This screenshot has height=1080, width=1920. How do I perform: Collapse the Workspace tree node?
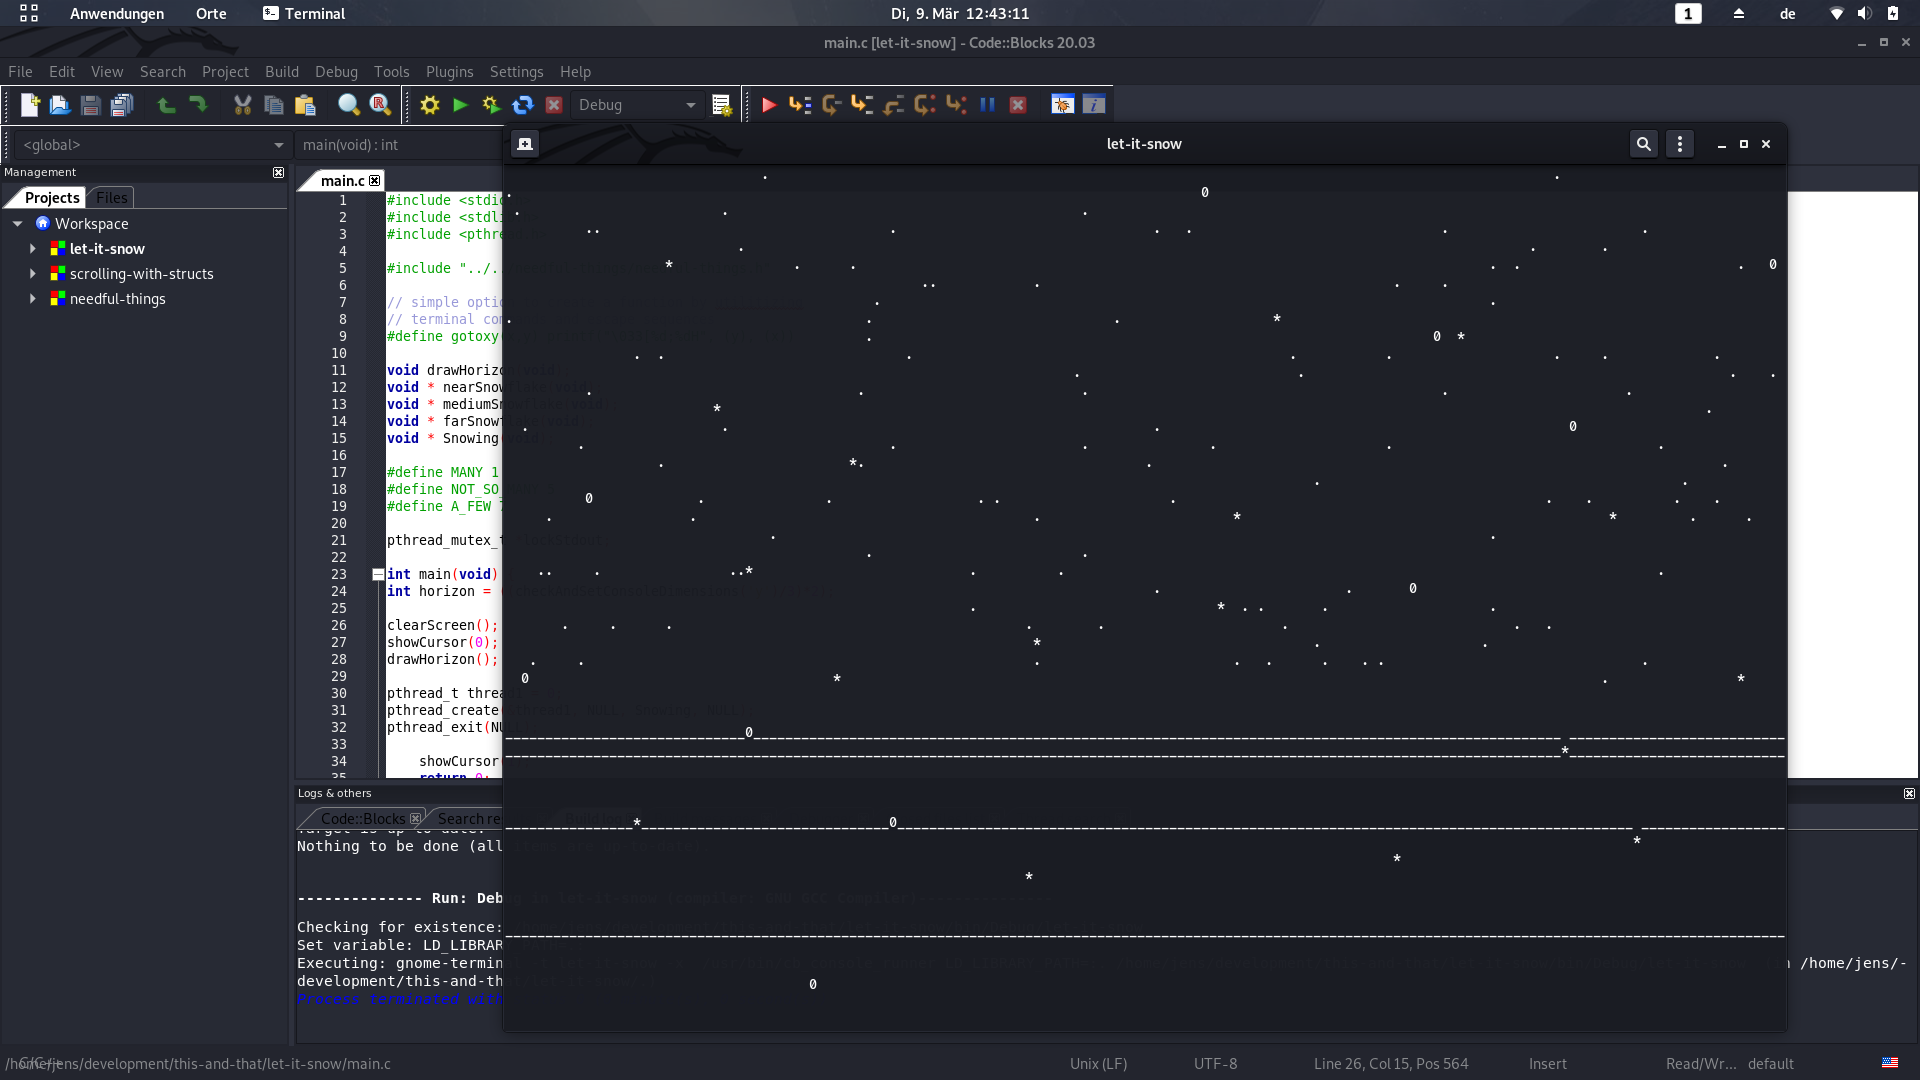click(18, 224)
